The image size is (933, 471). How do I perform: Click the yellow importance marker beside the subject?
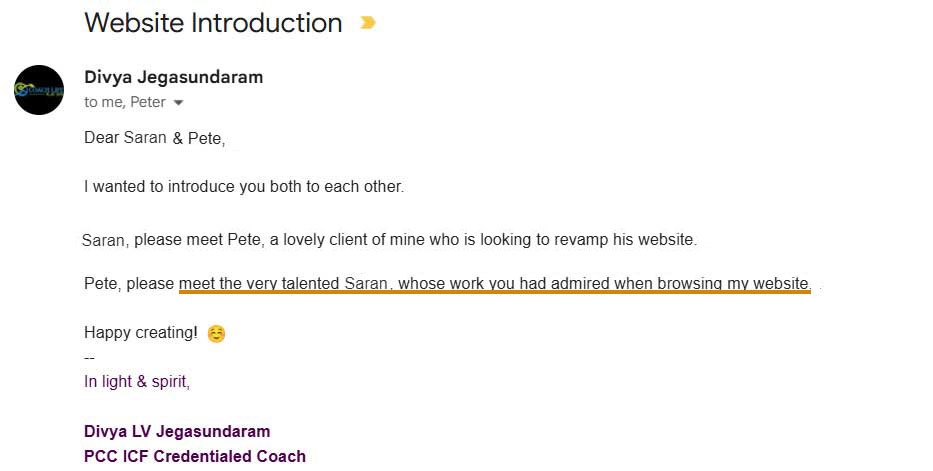367,23
